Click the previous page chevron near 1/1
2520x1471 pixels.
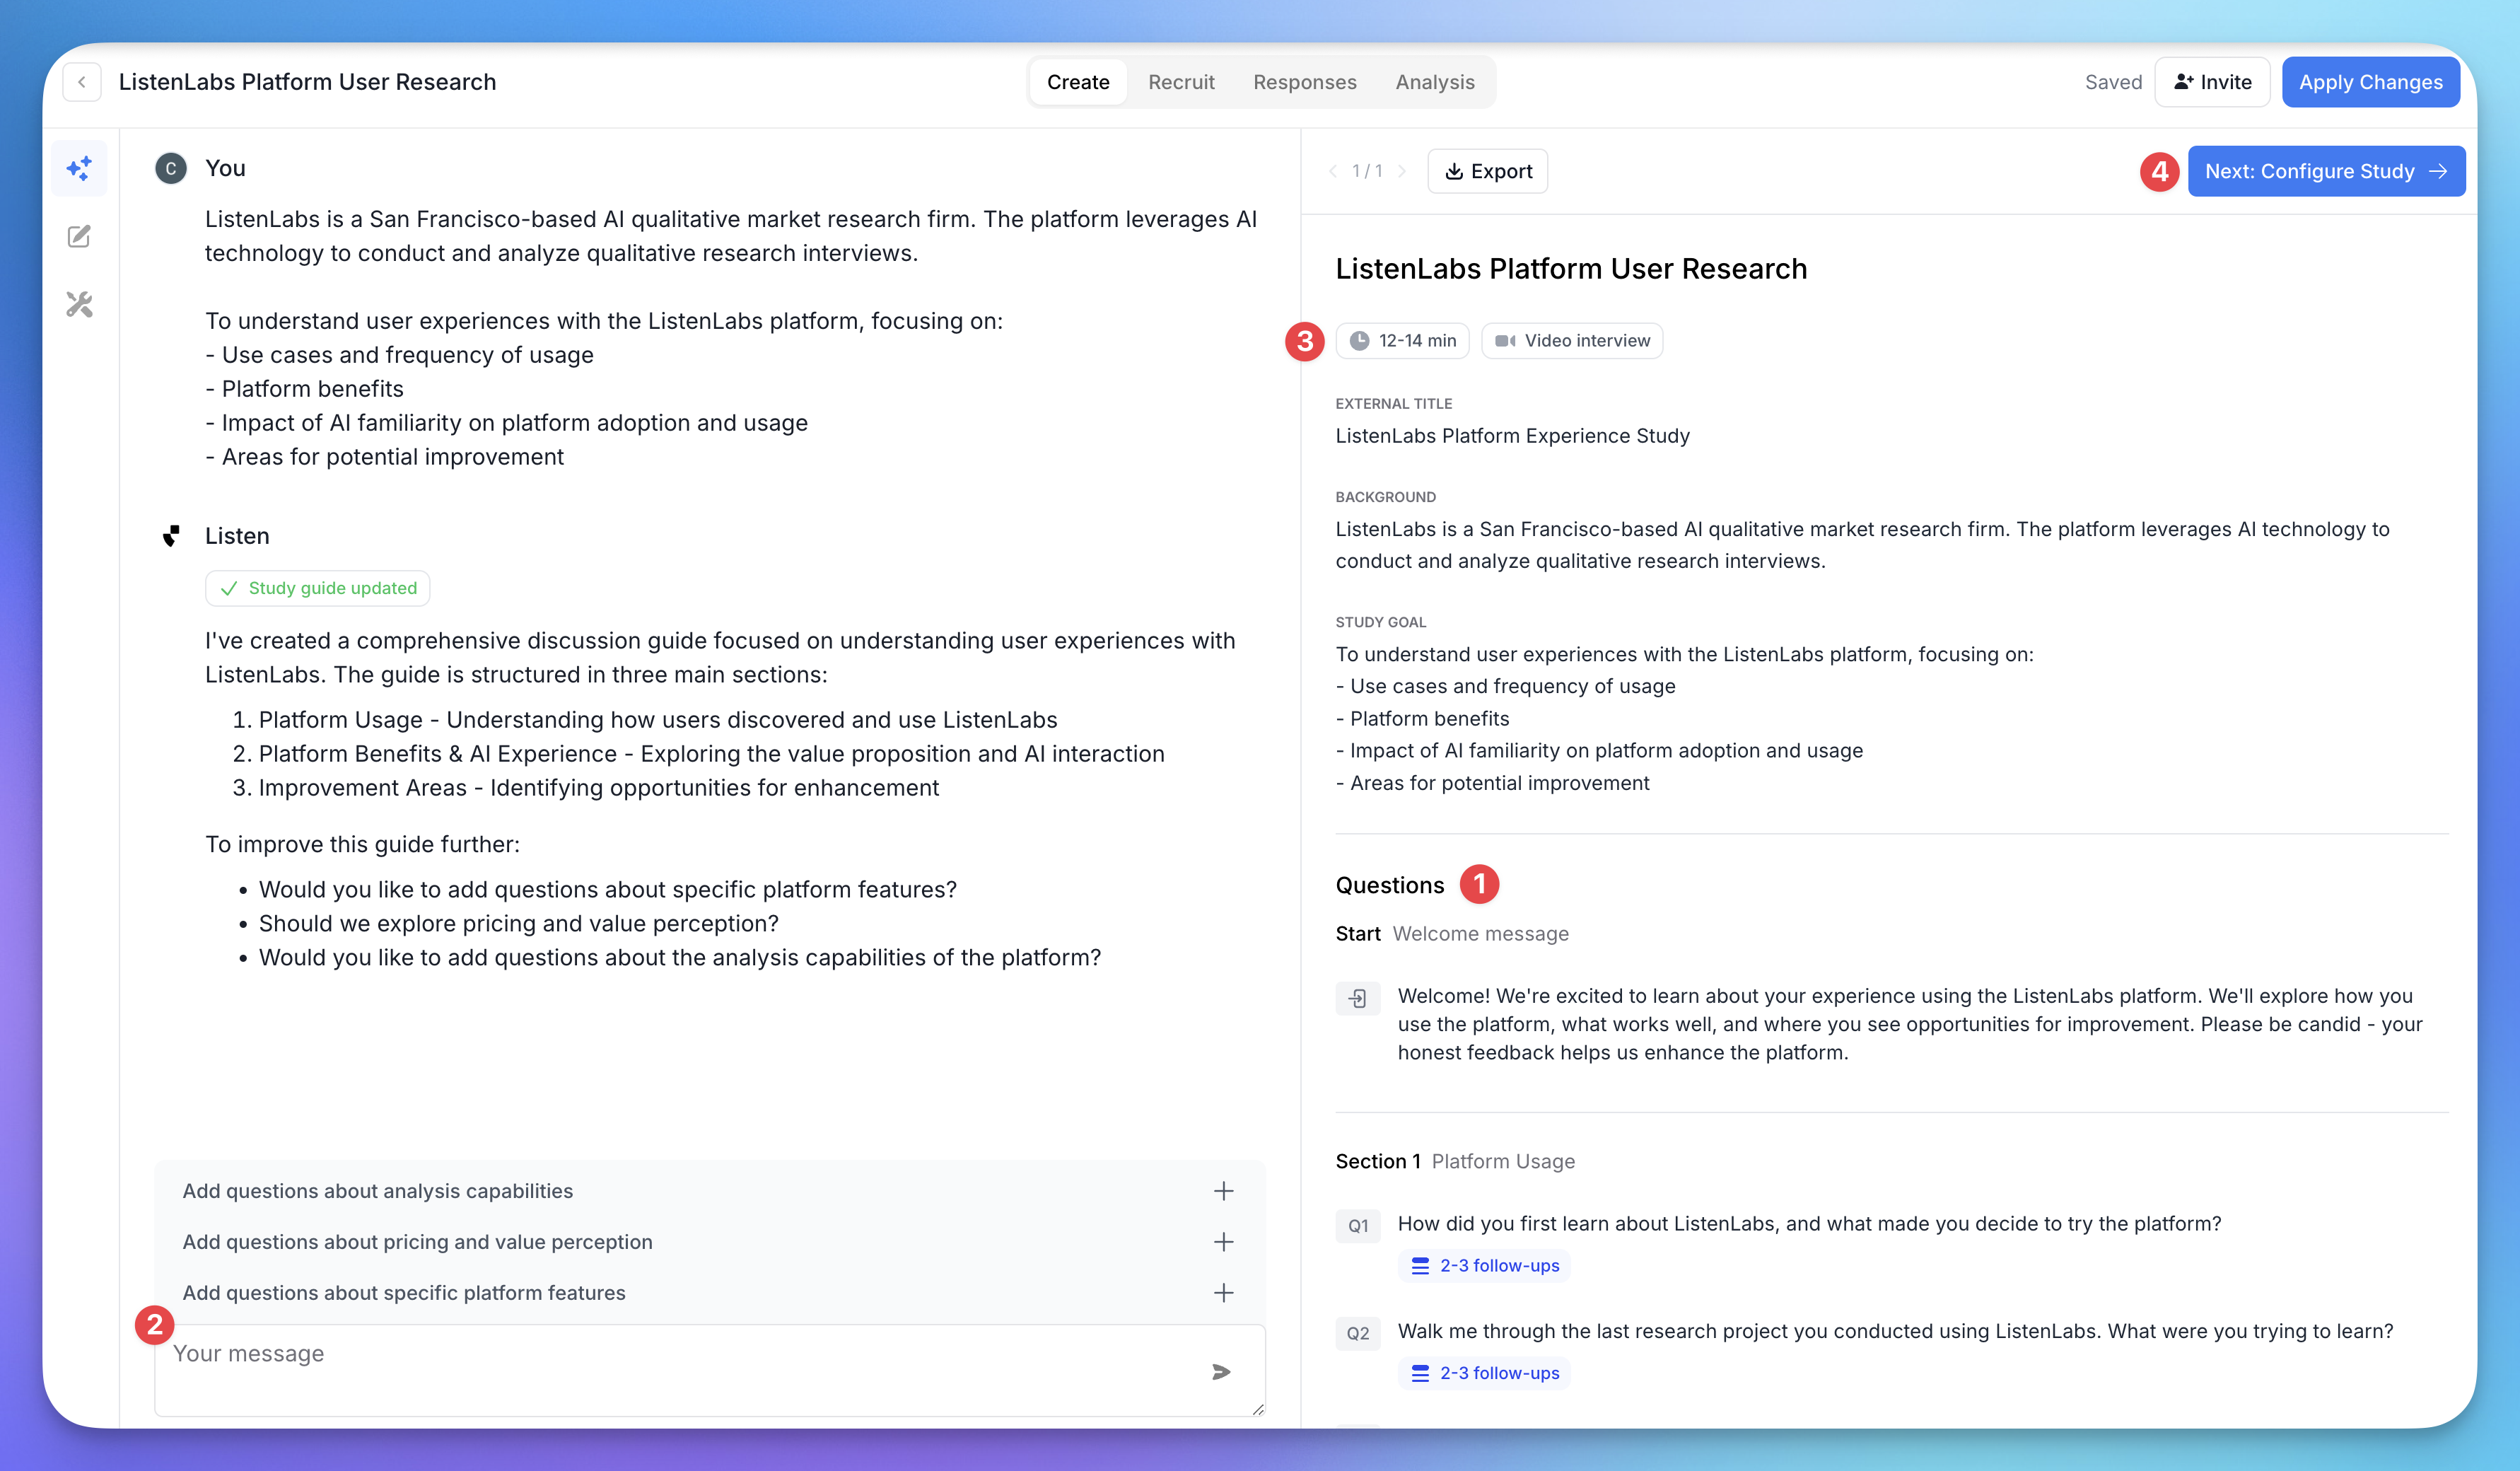coord(1331,171)
